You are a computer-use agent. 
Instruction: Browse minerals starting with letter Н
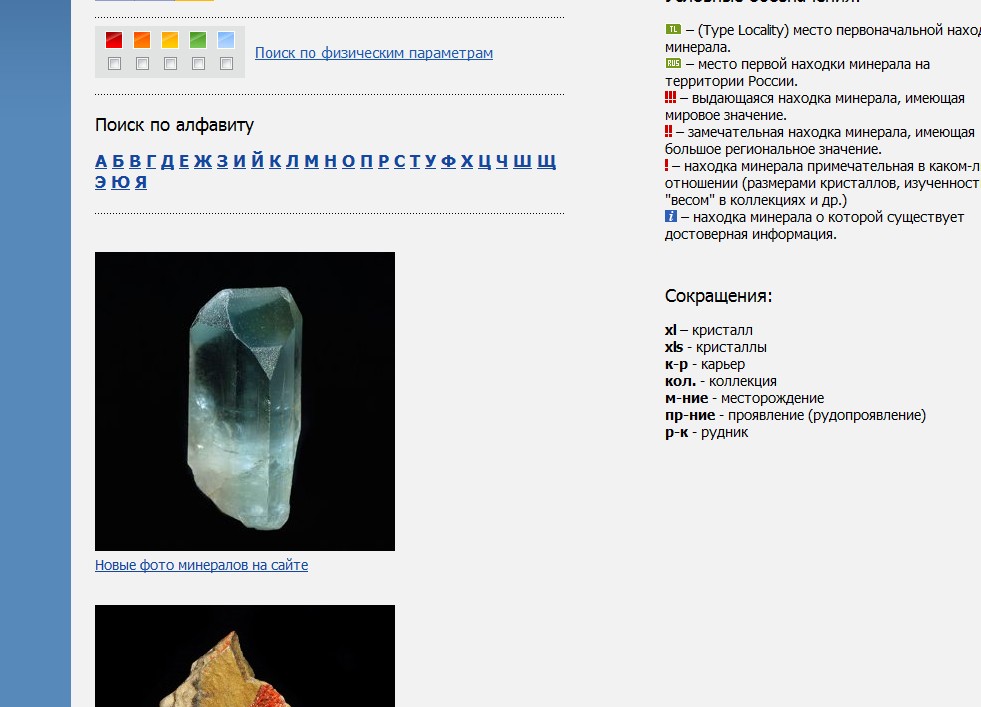(x=331, y=161)
